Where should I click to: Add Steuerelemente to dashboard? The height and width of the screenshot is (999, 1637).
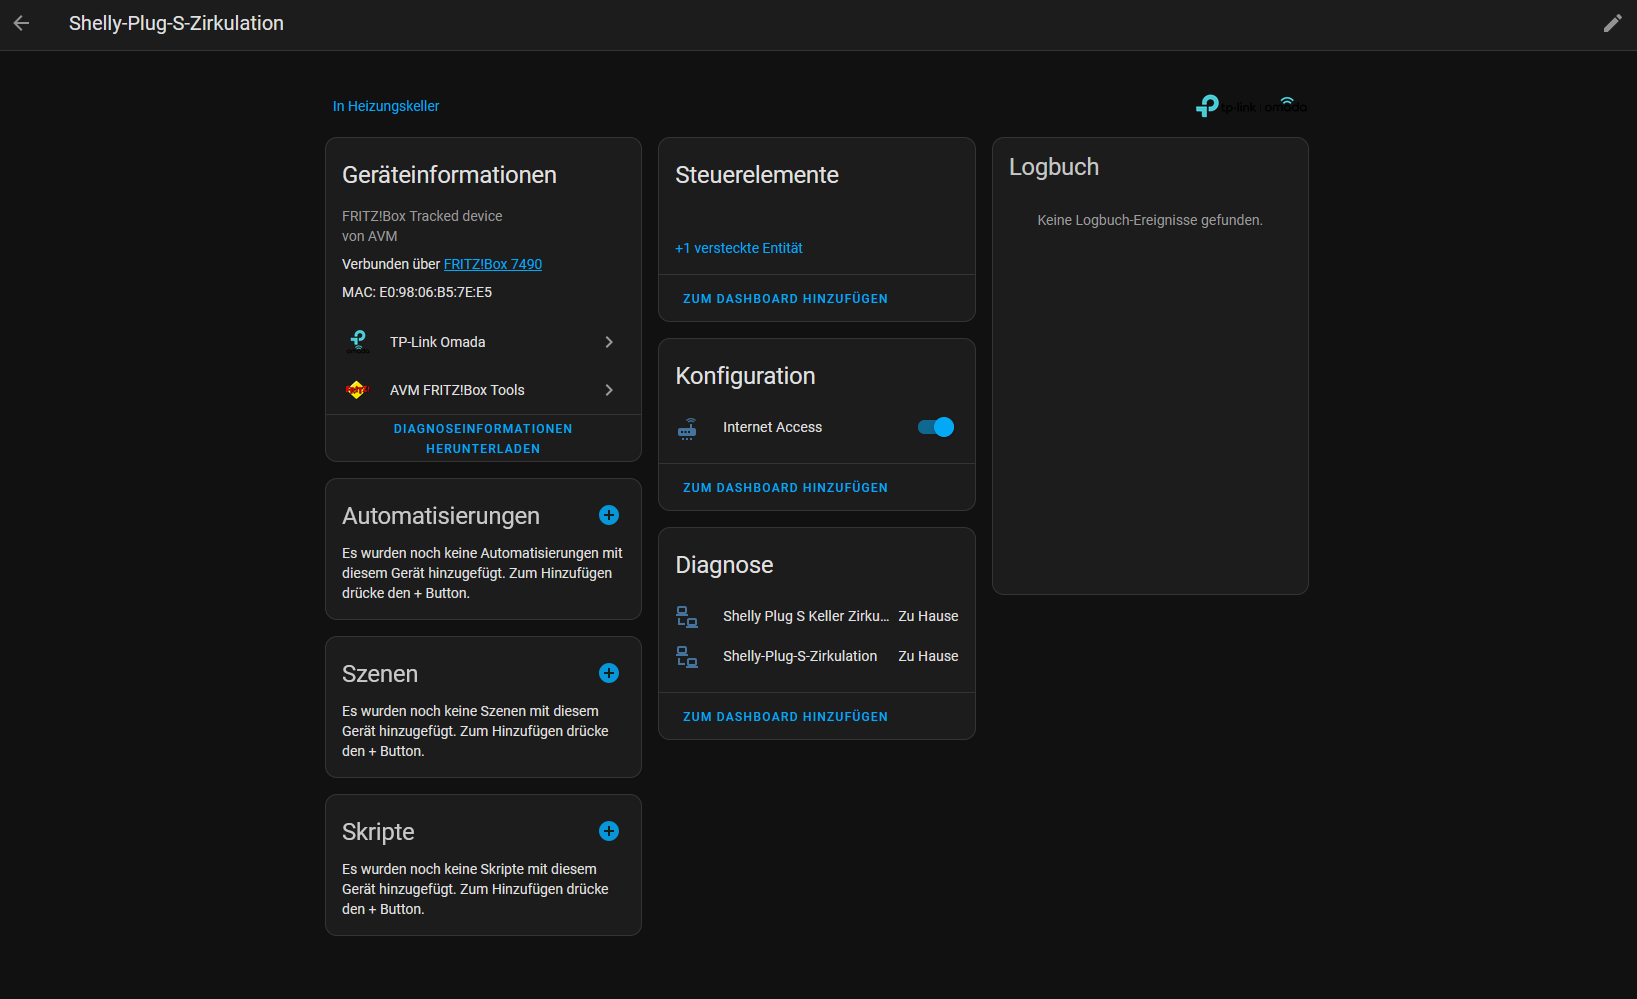(785, 299)
